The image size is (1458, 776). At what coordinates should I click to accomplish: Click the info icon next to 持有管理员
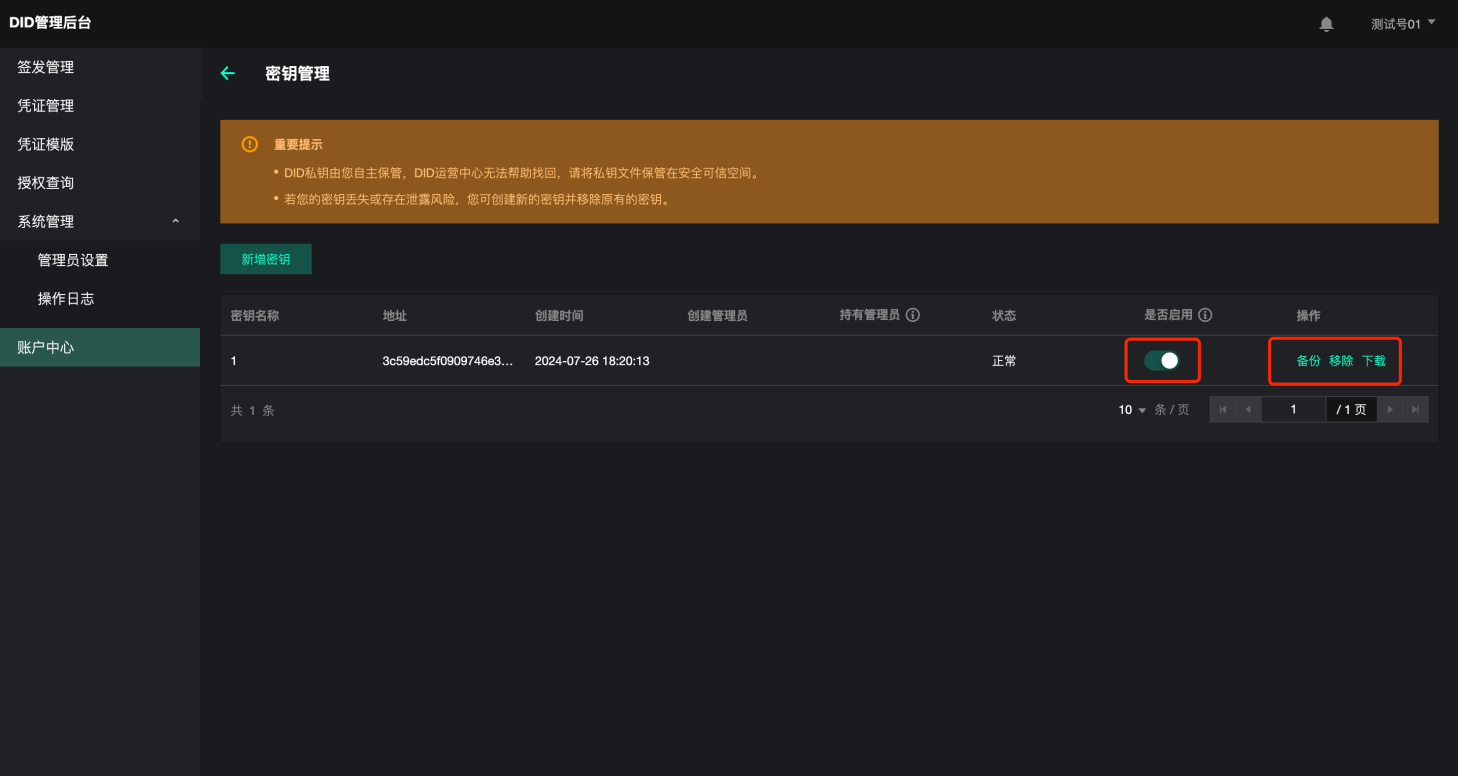[x=912, y=315]
